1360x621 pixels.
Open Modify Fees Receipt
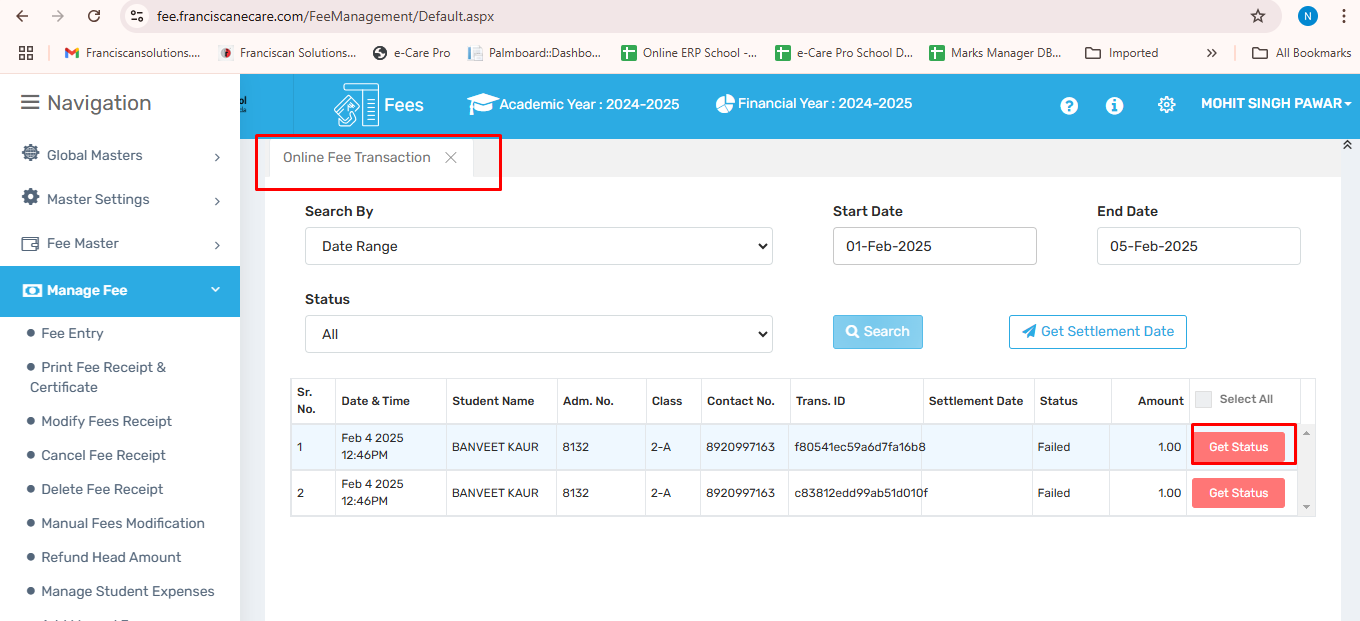106,421
